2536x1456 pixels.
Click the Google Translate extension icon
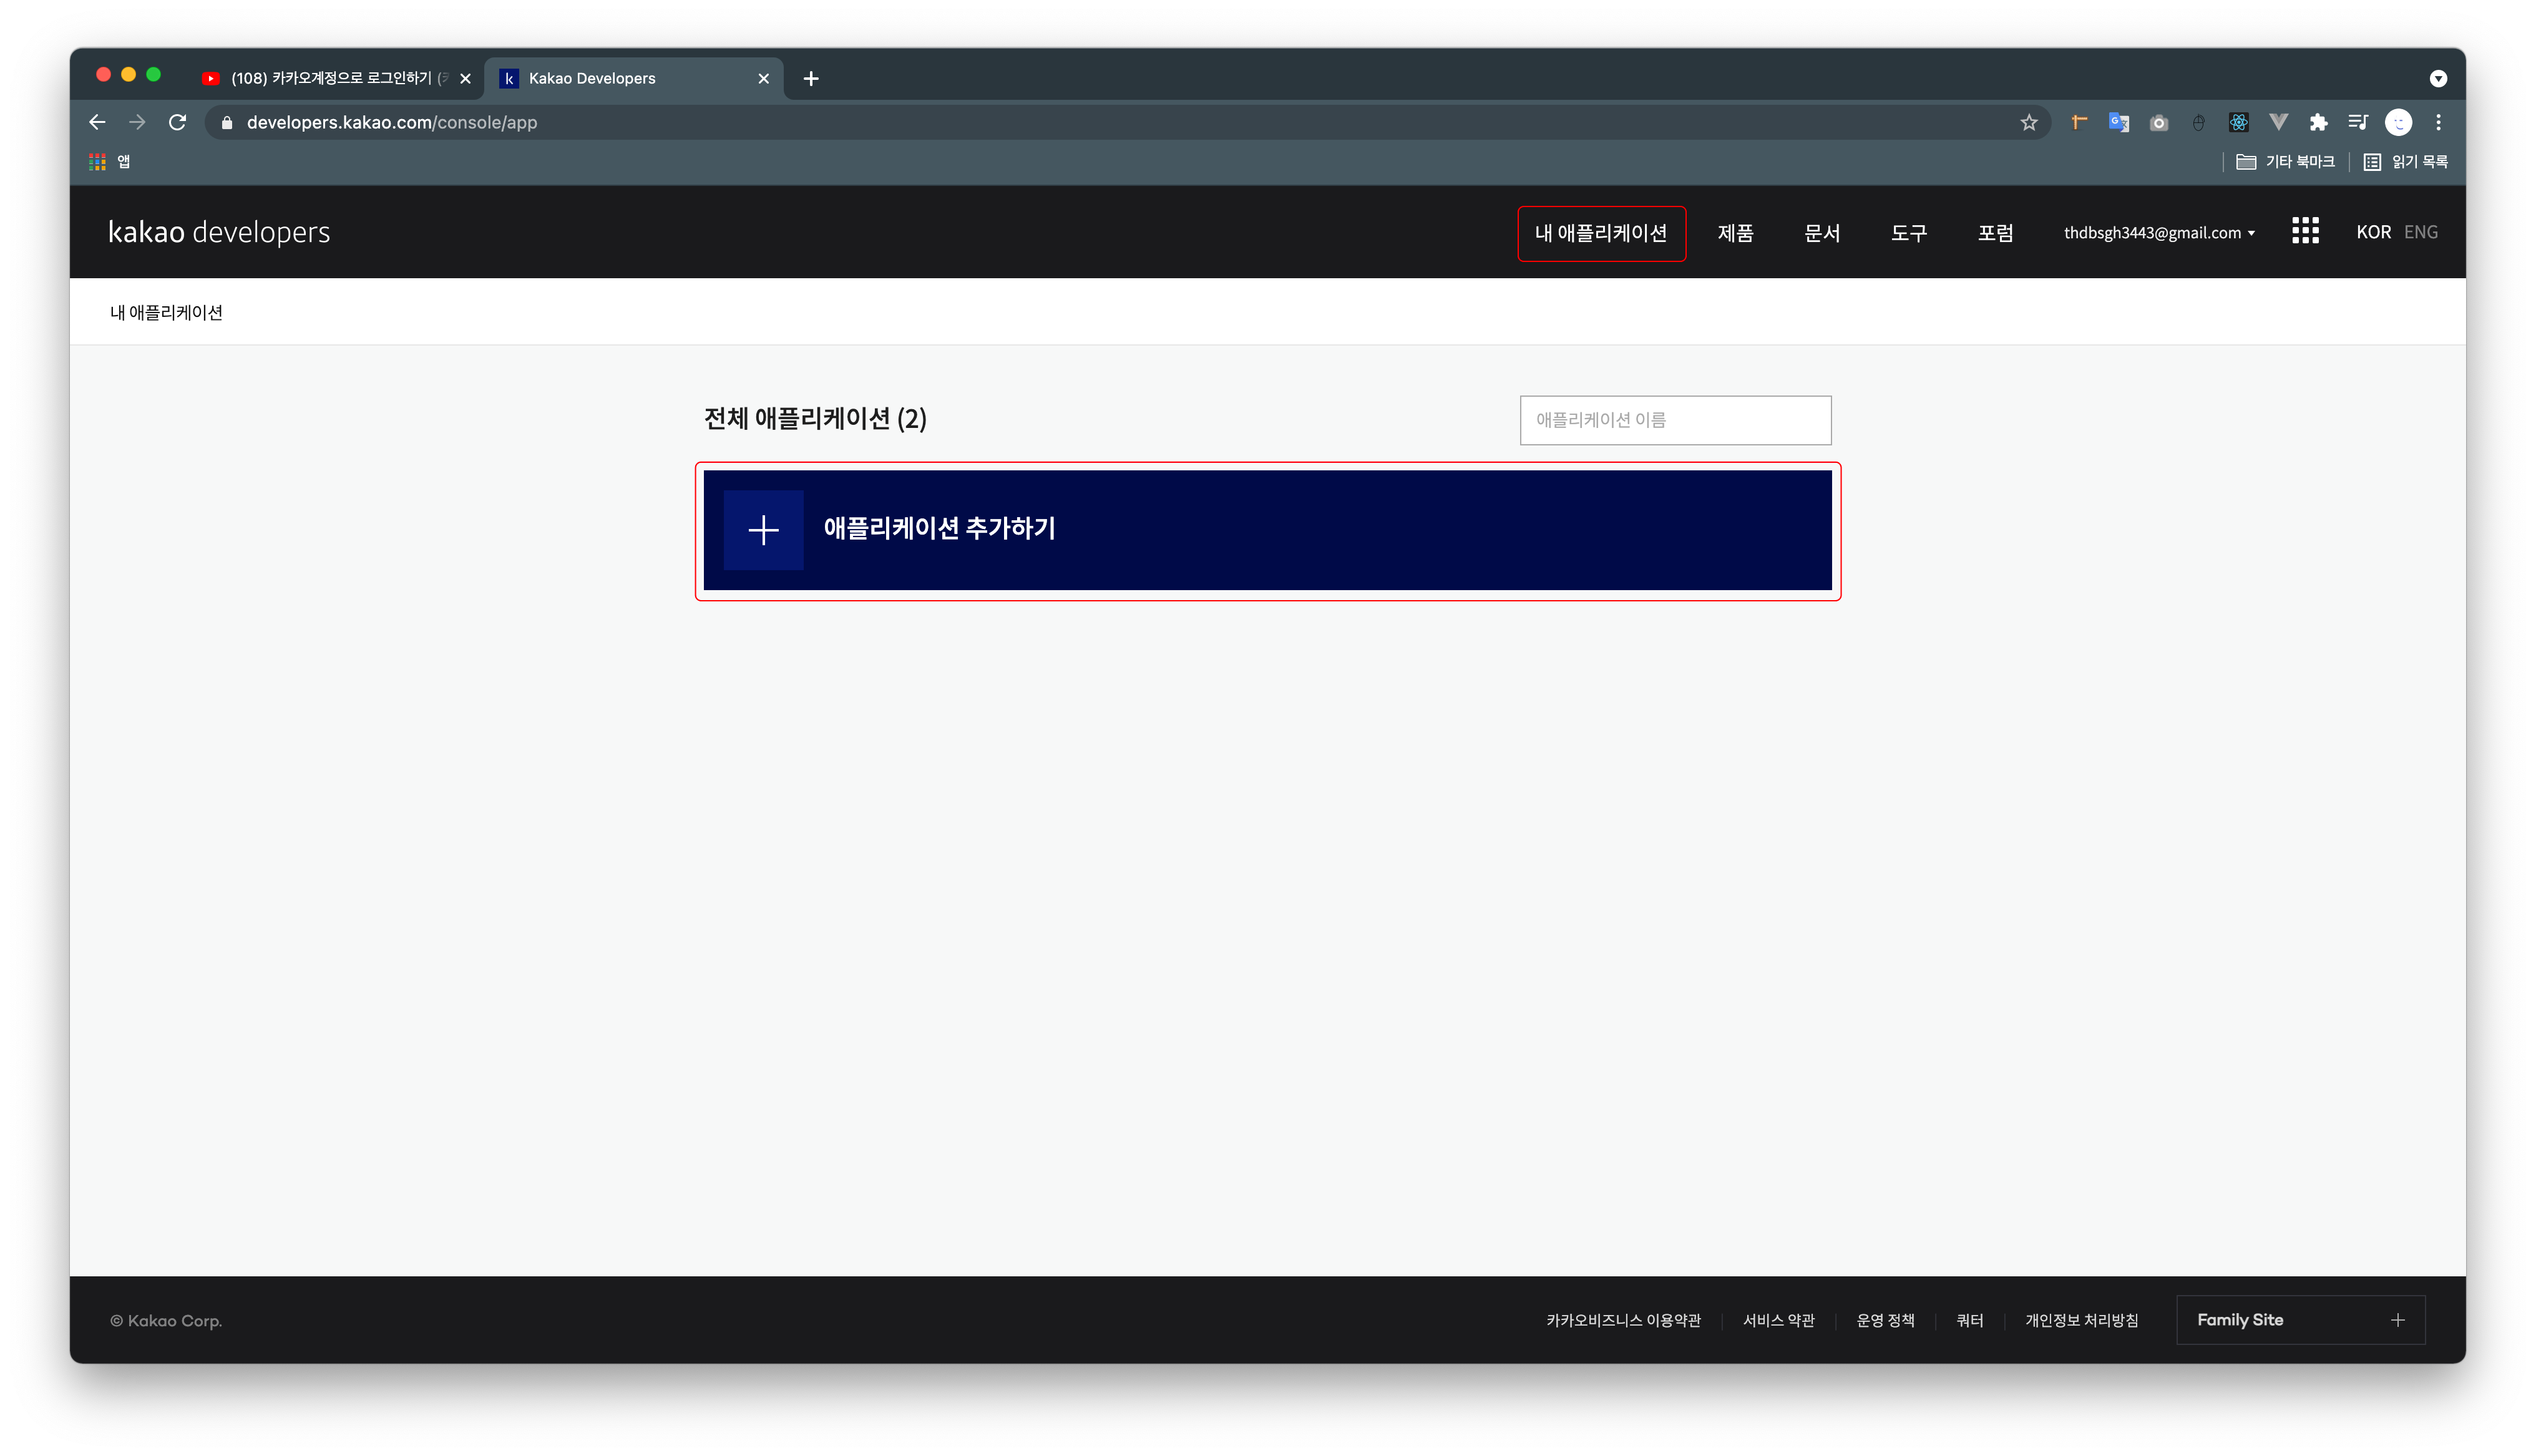pyautogui.click(x=2118, y=122)
